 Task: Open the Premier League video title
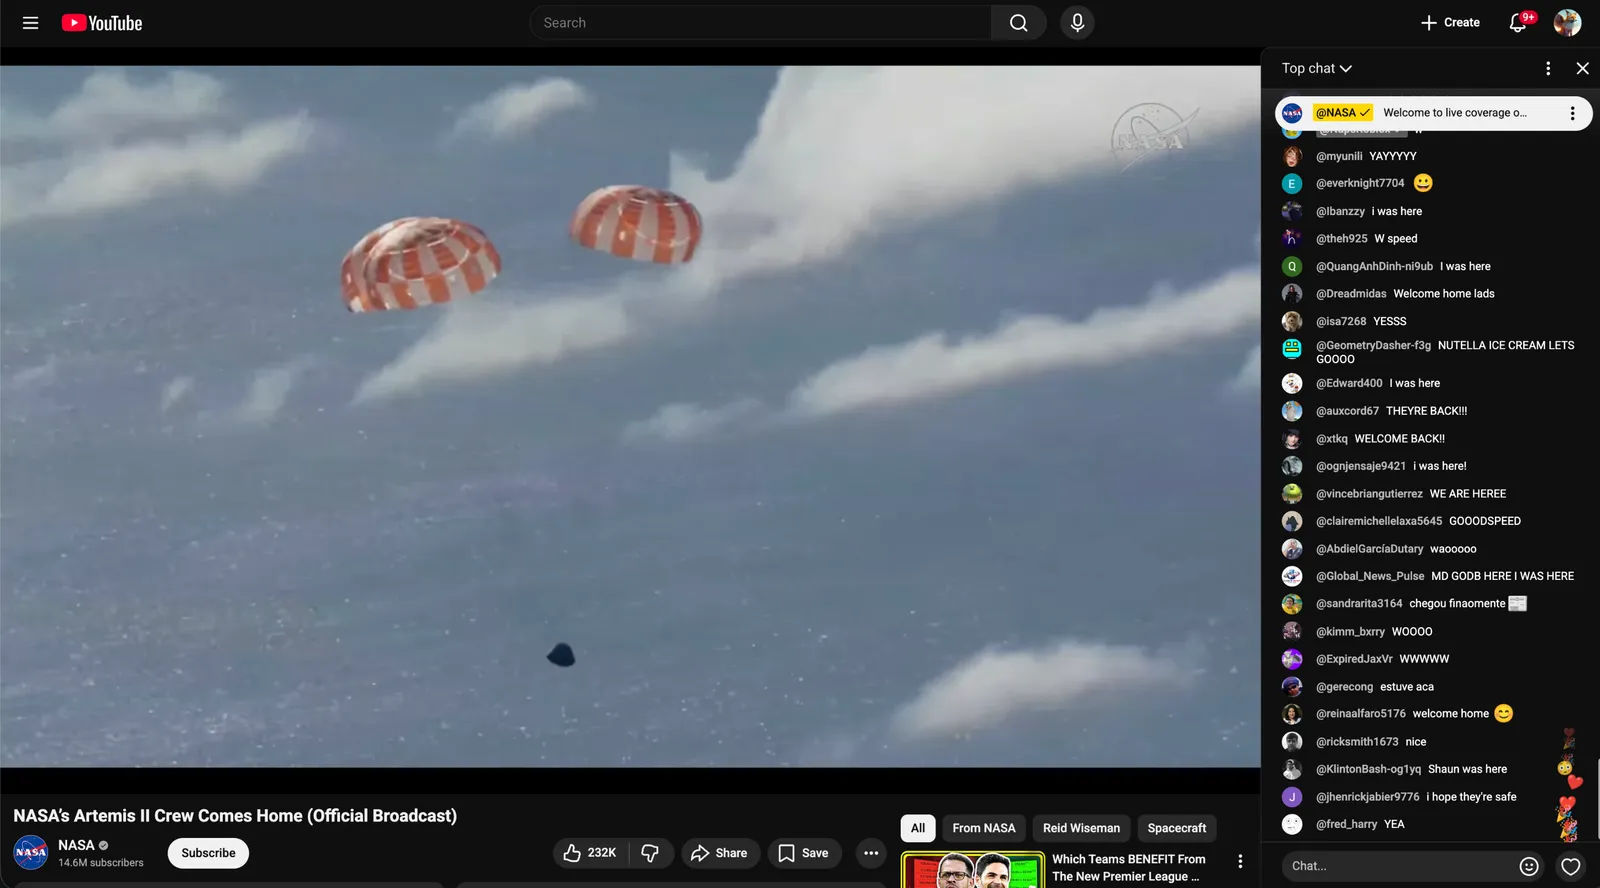[x=1128, y=868]
